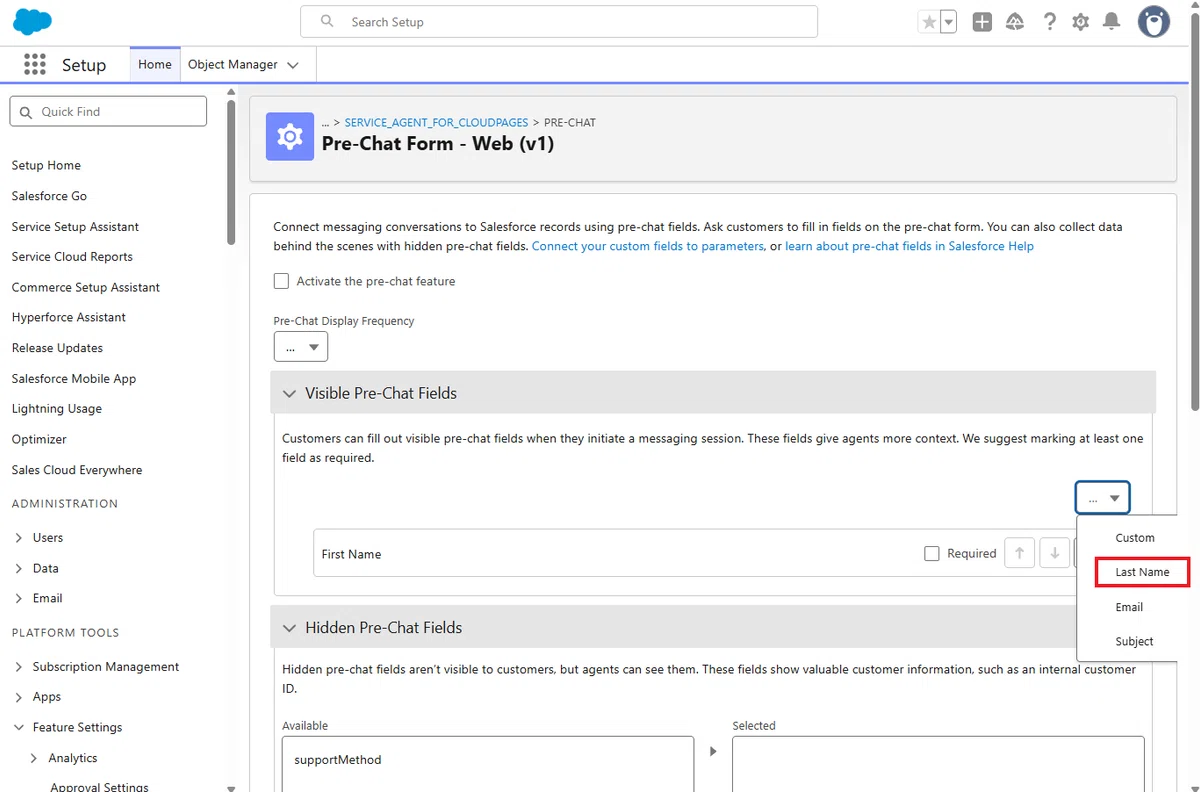Click the Global Actions plus icon

tap(982, 22)
